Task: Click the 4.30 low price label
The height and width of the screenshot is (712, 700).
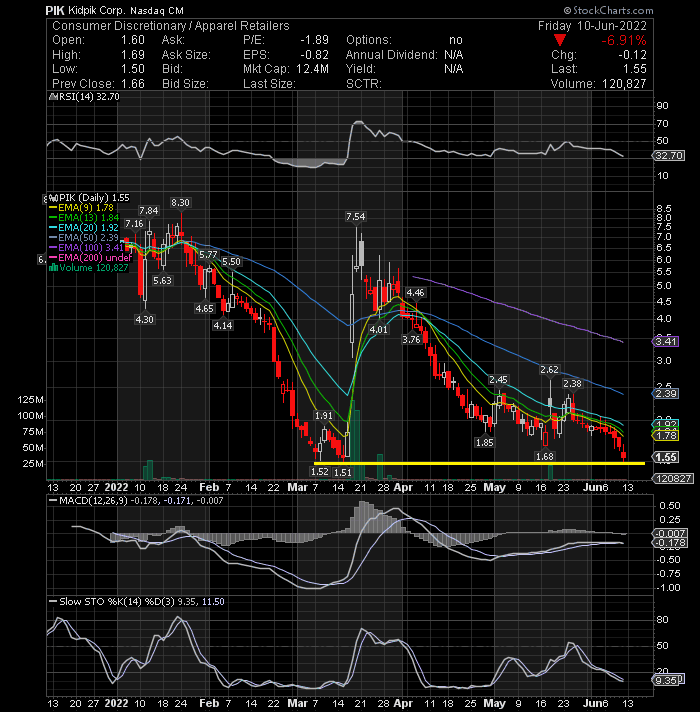Action: (144, 320)
